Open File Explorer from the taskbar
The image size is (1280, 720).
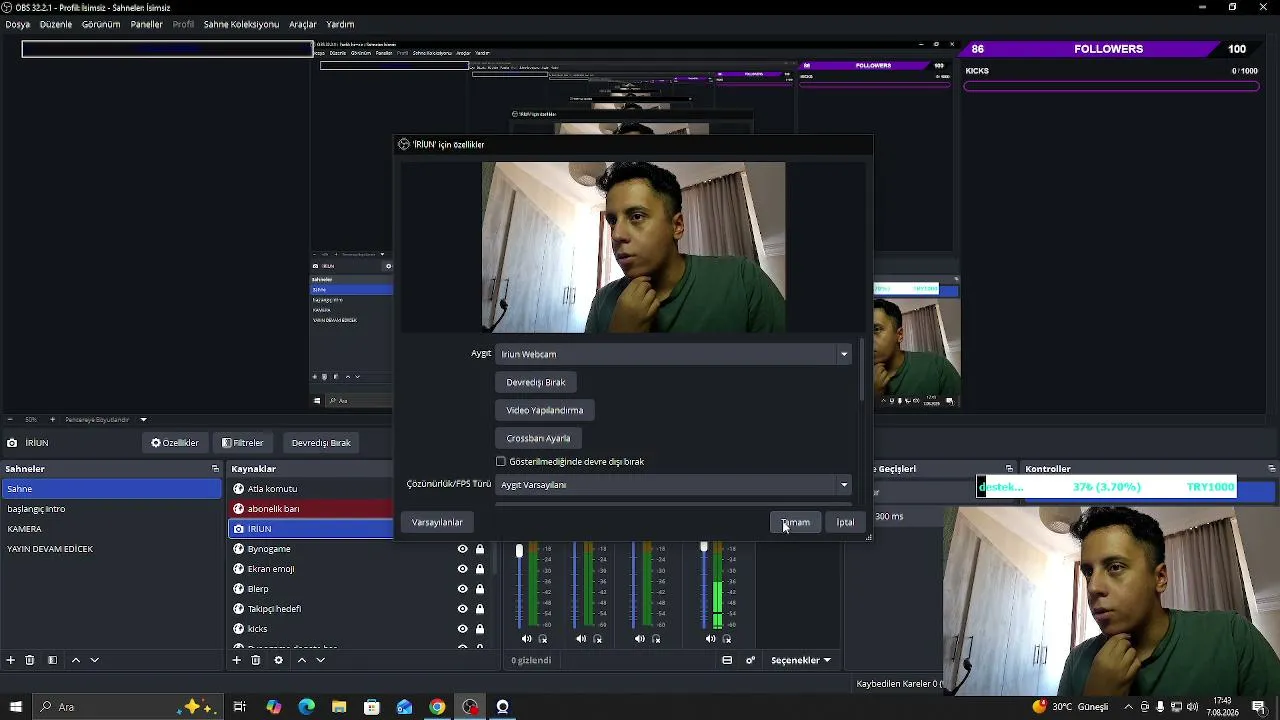click(339, 707)
